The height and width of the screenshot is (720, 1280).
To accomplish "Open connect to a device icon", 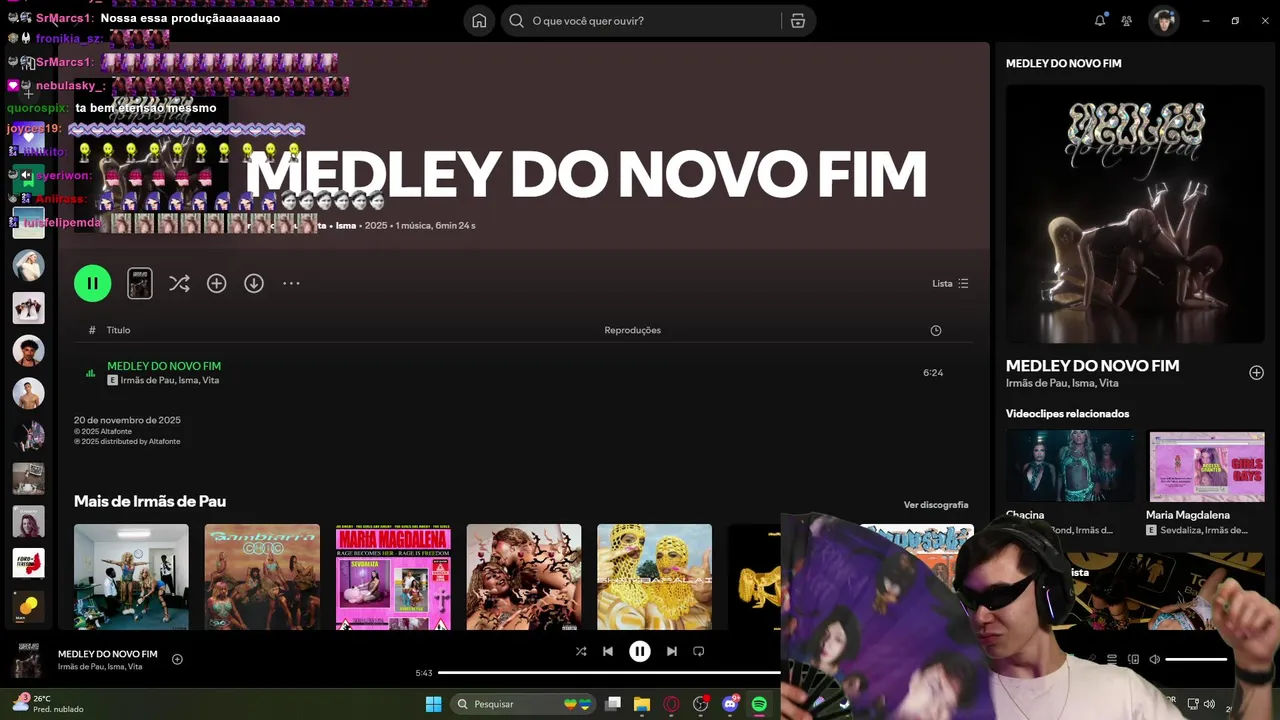I will (1133, 659).
